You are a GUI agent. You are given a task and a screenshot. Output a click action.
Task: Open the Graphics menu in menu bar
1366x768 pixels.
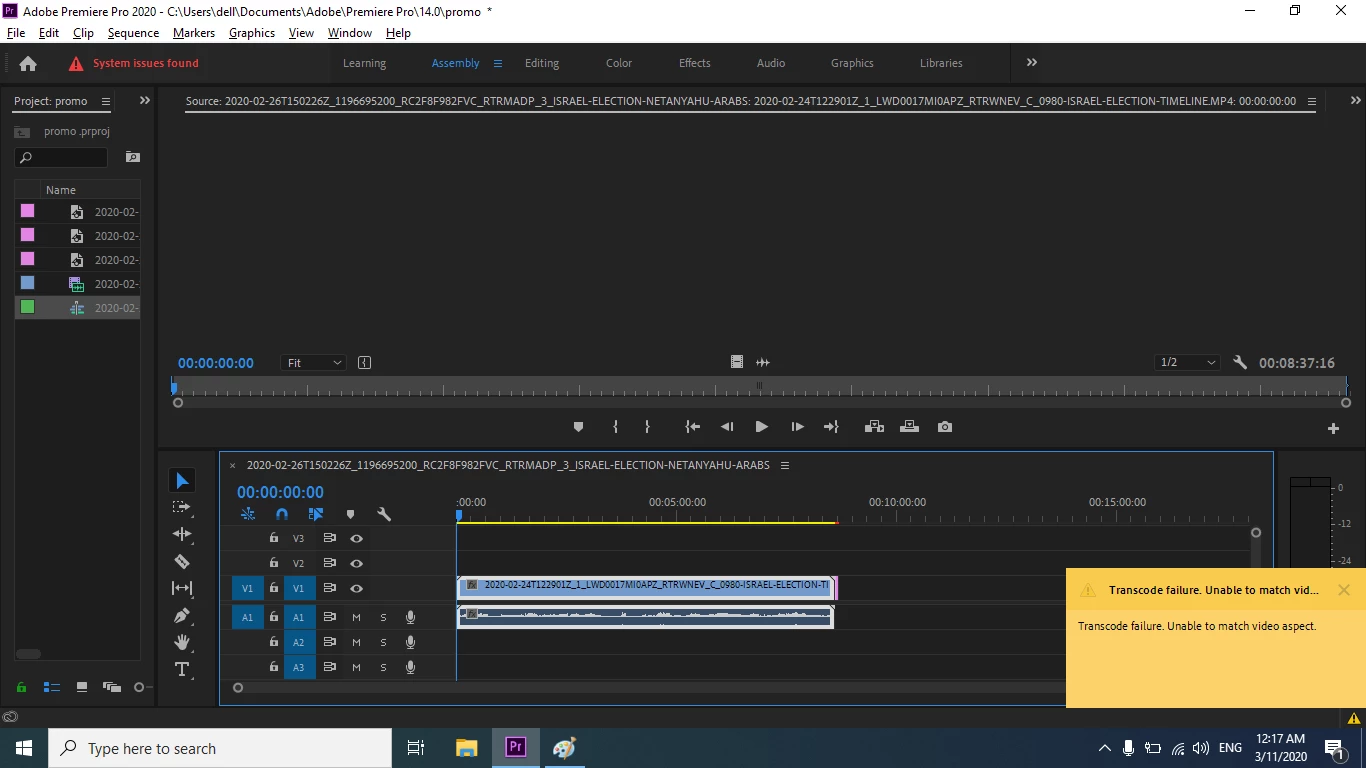[x=252, y=33]
